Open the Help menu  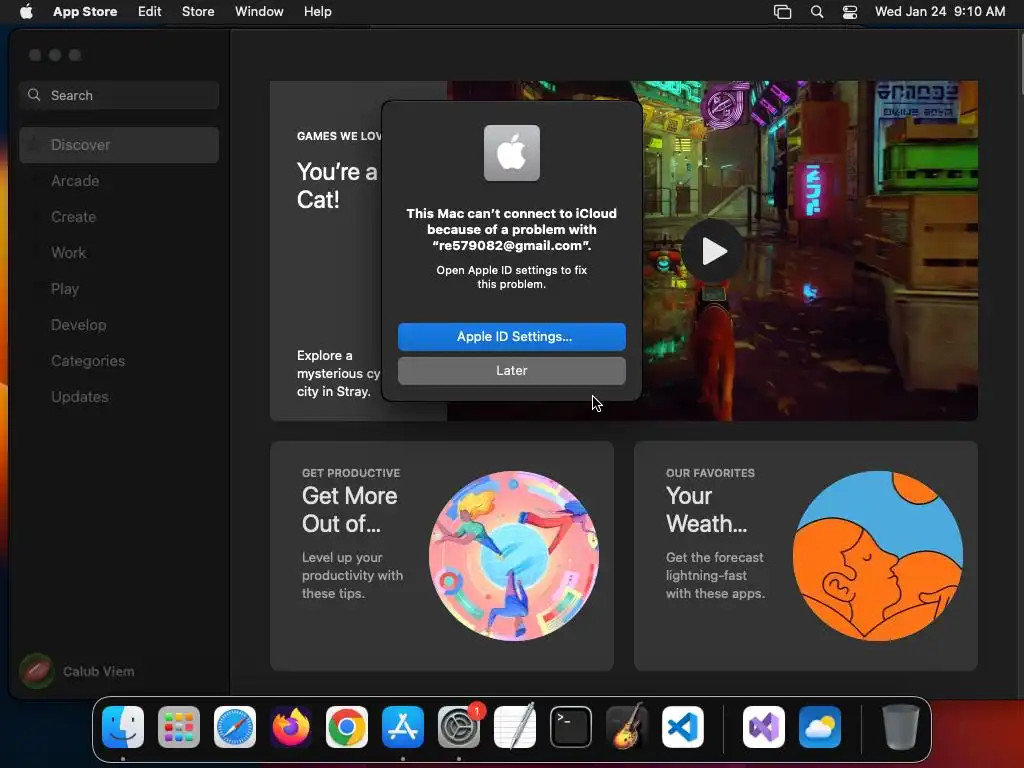point(317,11)
